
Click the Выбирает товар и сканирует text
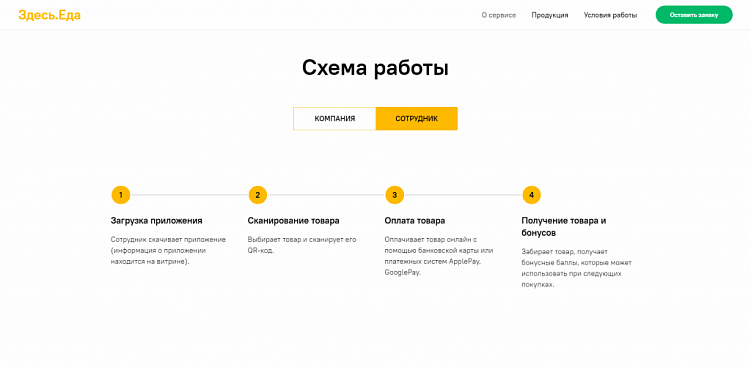tap(302, 245)
